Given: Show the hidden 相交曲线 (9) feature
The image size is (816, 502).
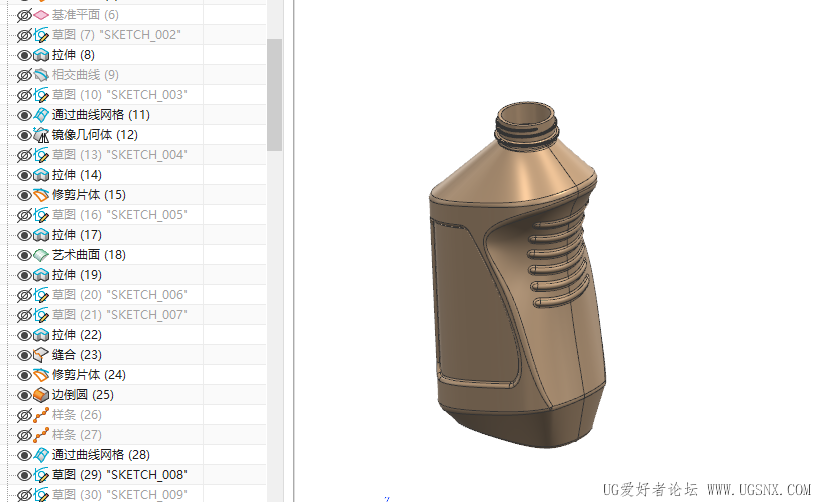Looking at the screenshot, I should pos(24,75).
